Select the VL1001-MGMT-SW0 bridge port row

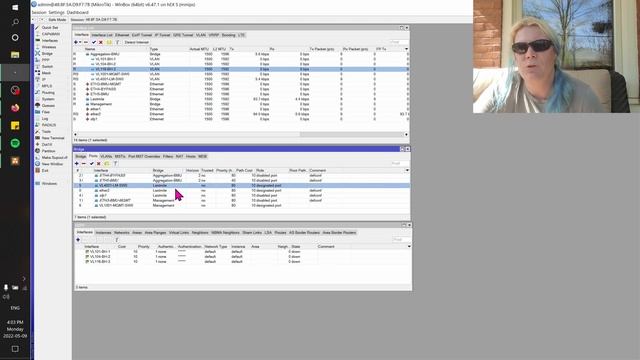[x=242, y=206]
